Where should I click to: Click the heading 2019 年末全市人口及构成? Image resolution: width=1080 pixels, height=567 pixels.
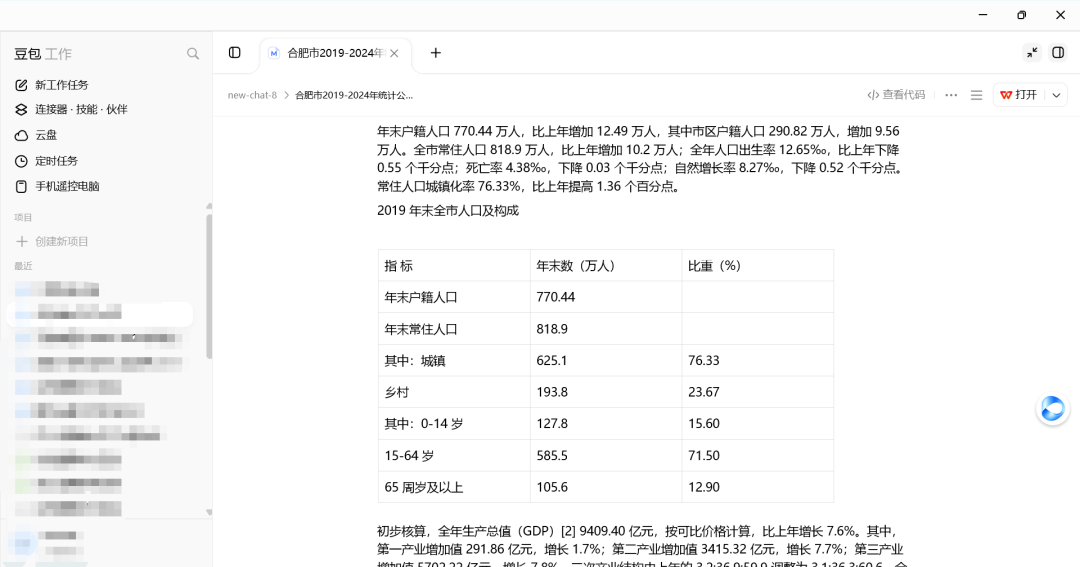tap(448, 211)
